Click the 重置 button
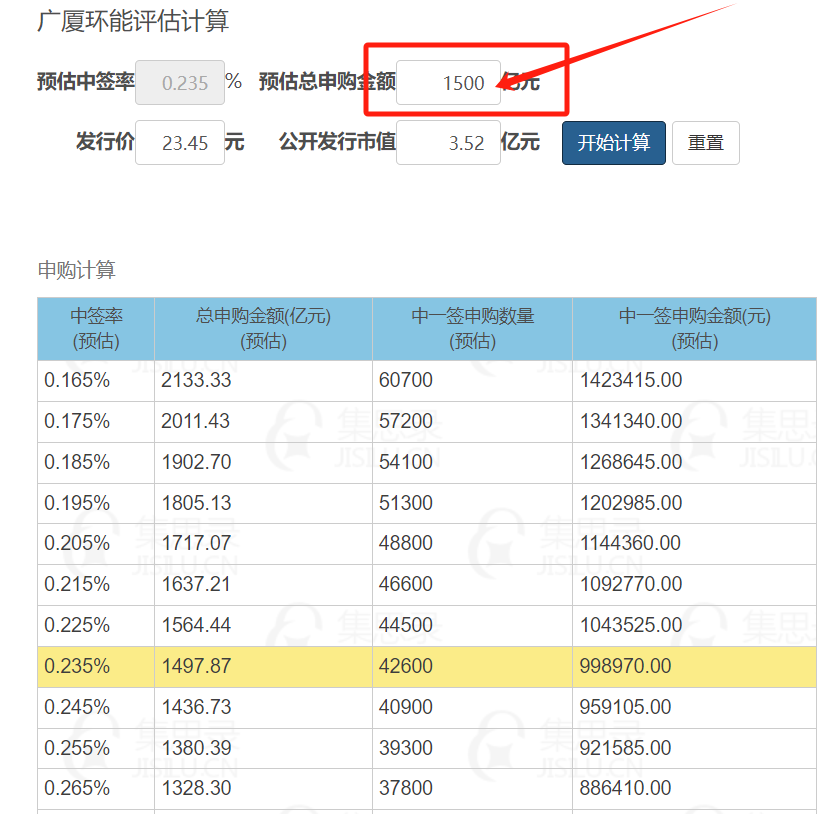 point(705,143)
